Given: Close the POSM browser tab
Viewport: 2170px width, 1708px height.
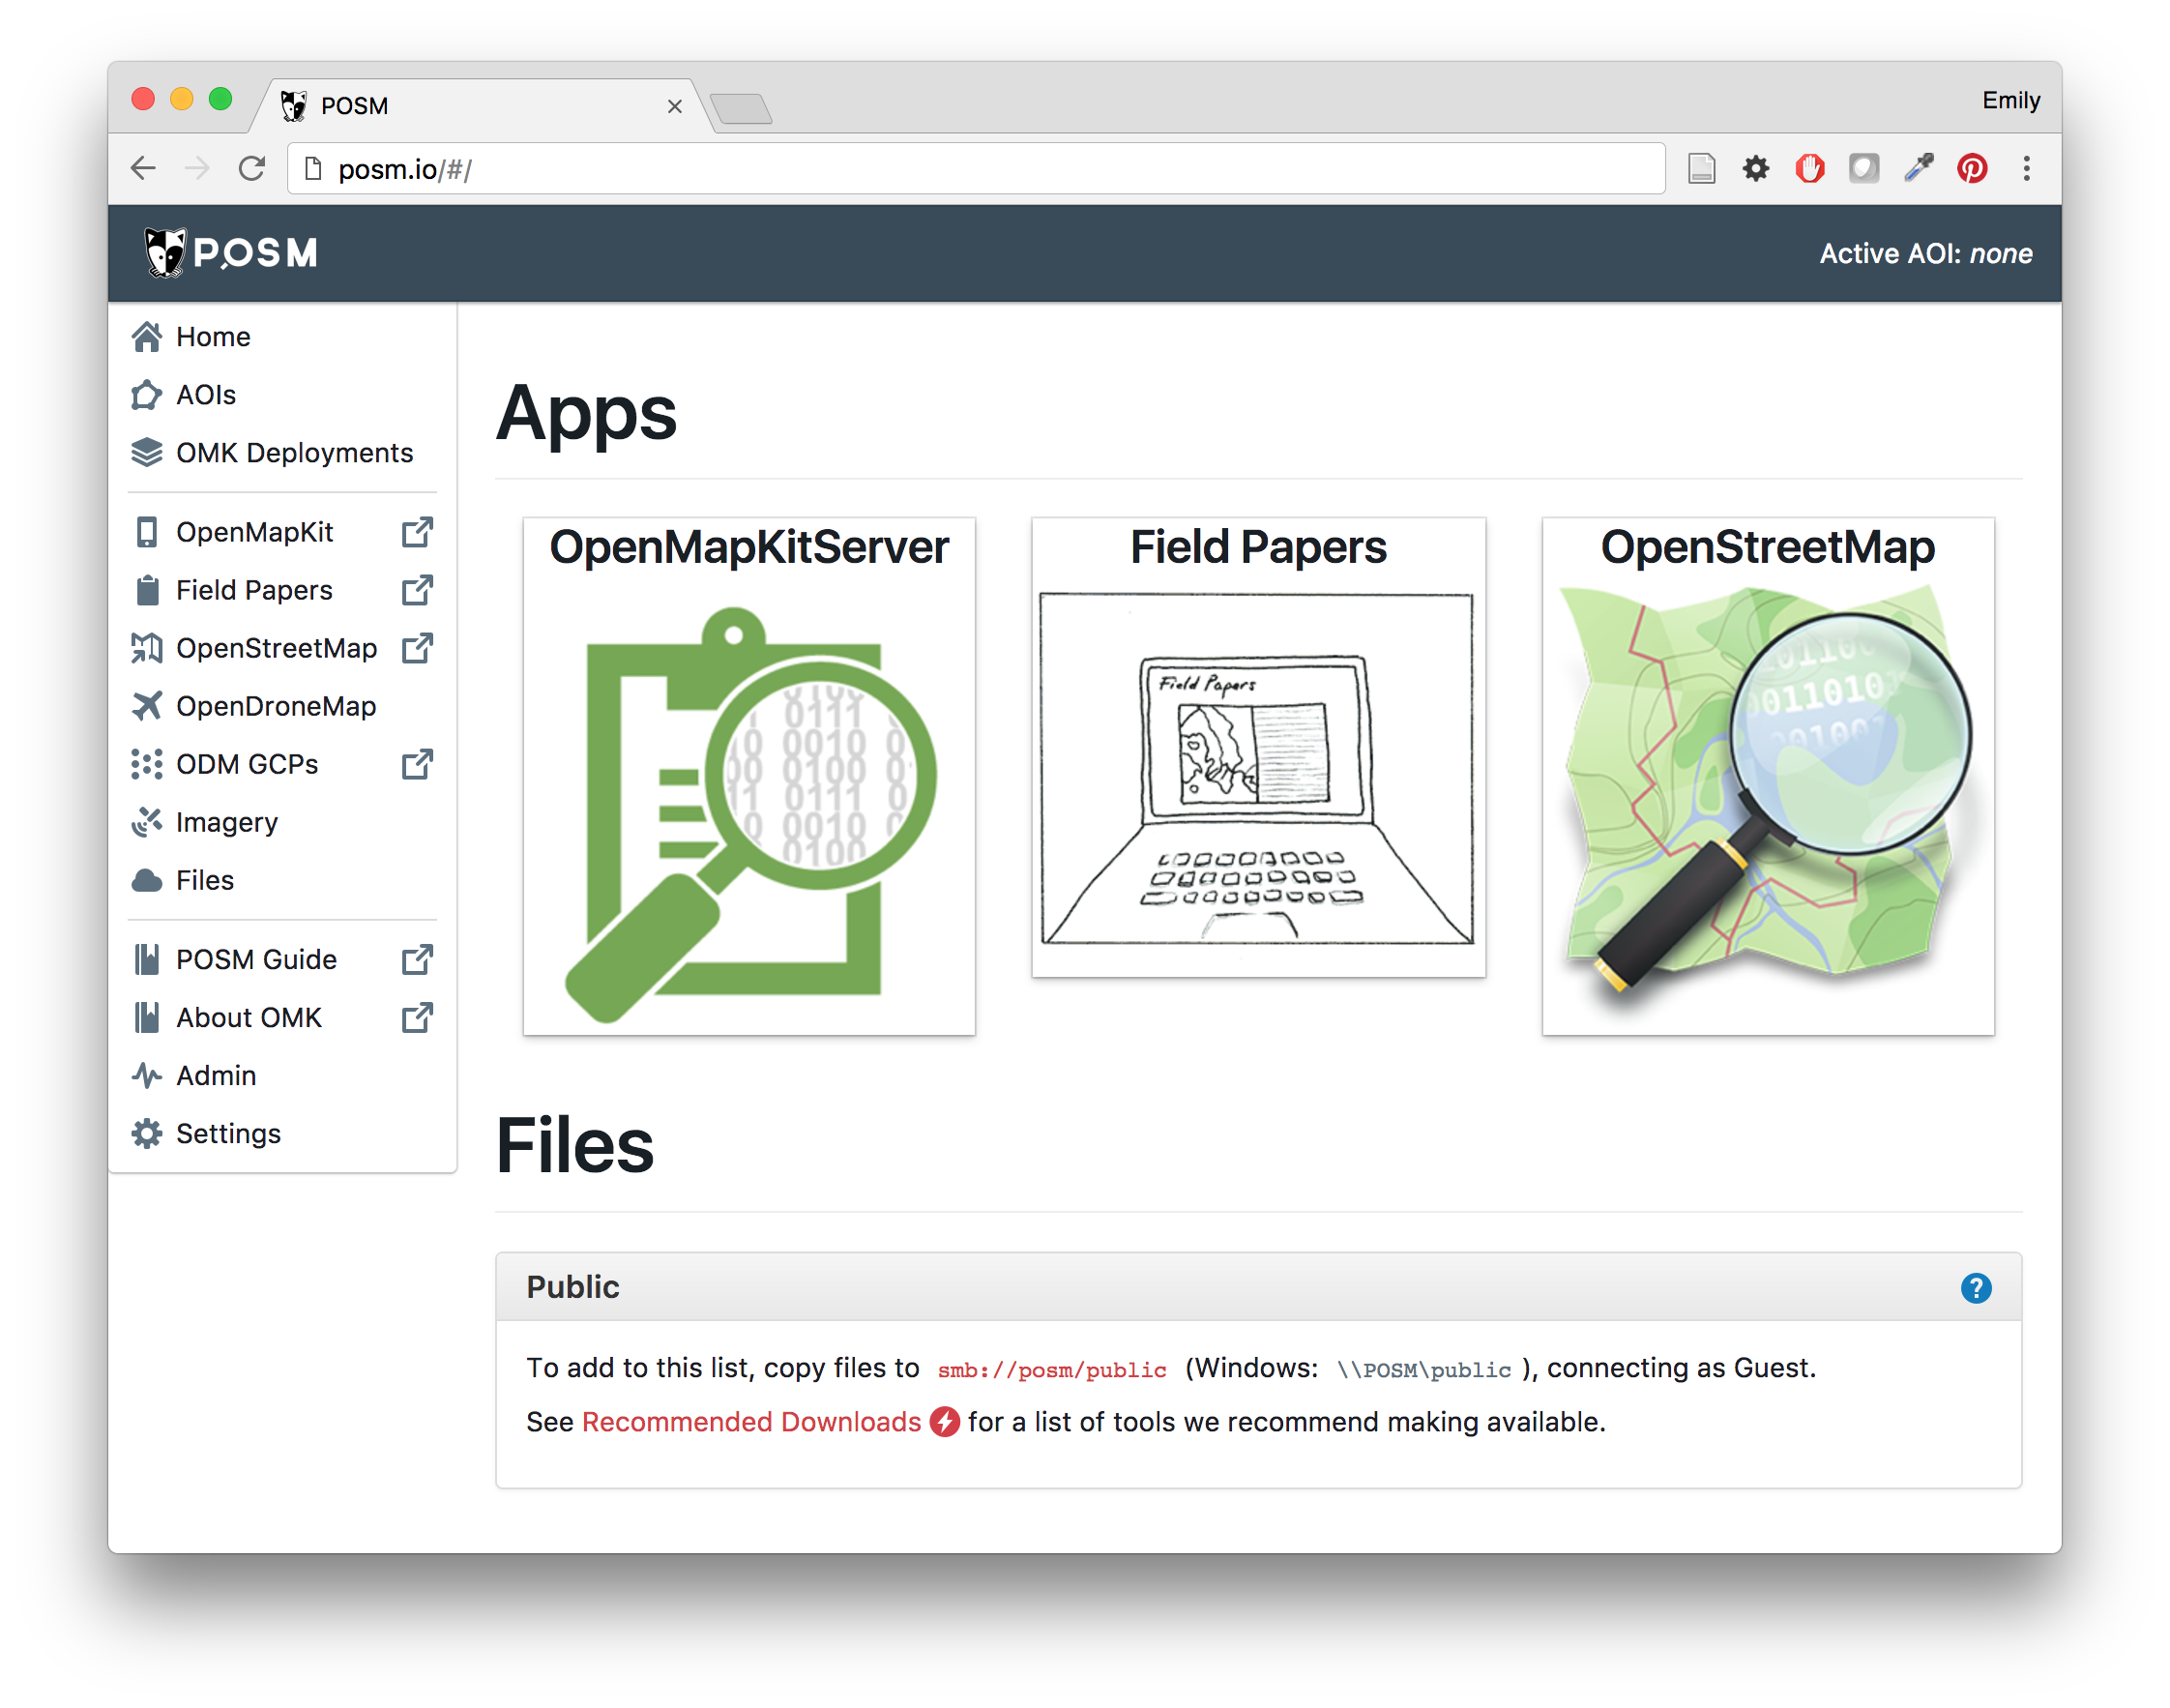Looking at the screenshot, I should (675, 106).
